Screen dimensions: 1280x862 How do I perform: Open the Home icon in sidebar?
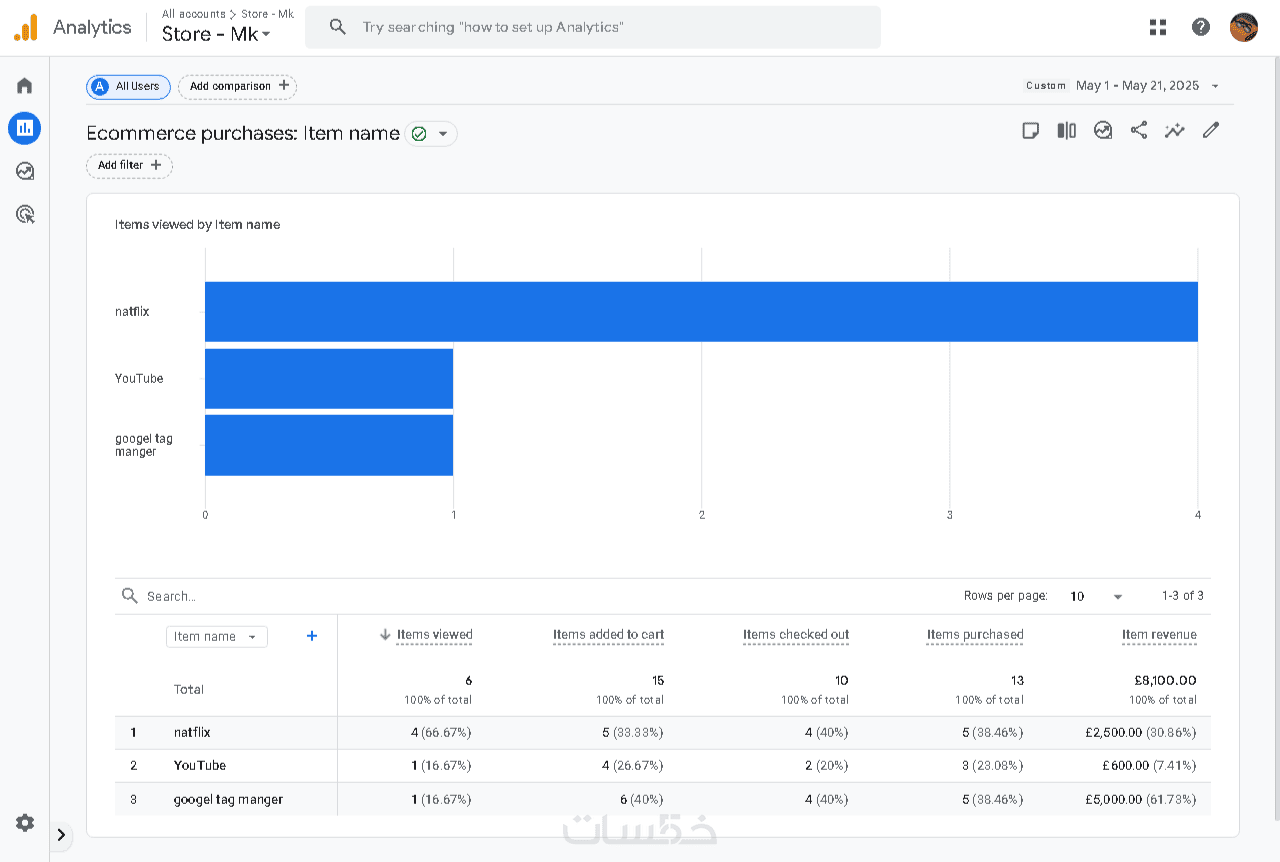pos(25,86)
